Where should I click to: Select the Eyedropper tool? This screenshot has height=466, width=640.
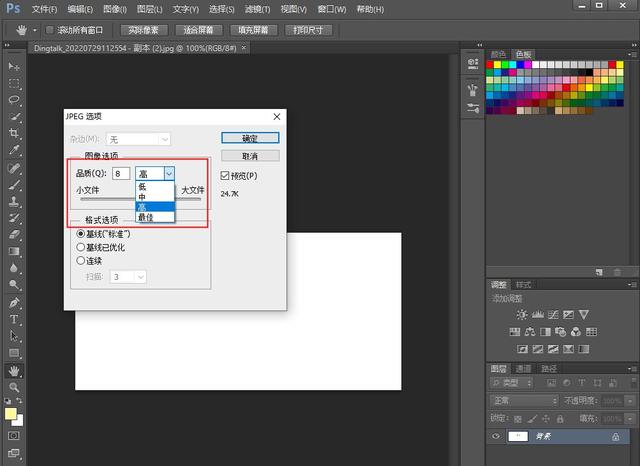[x=14, y=150]
